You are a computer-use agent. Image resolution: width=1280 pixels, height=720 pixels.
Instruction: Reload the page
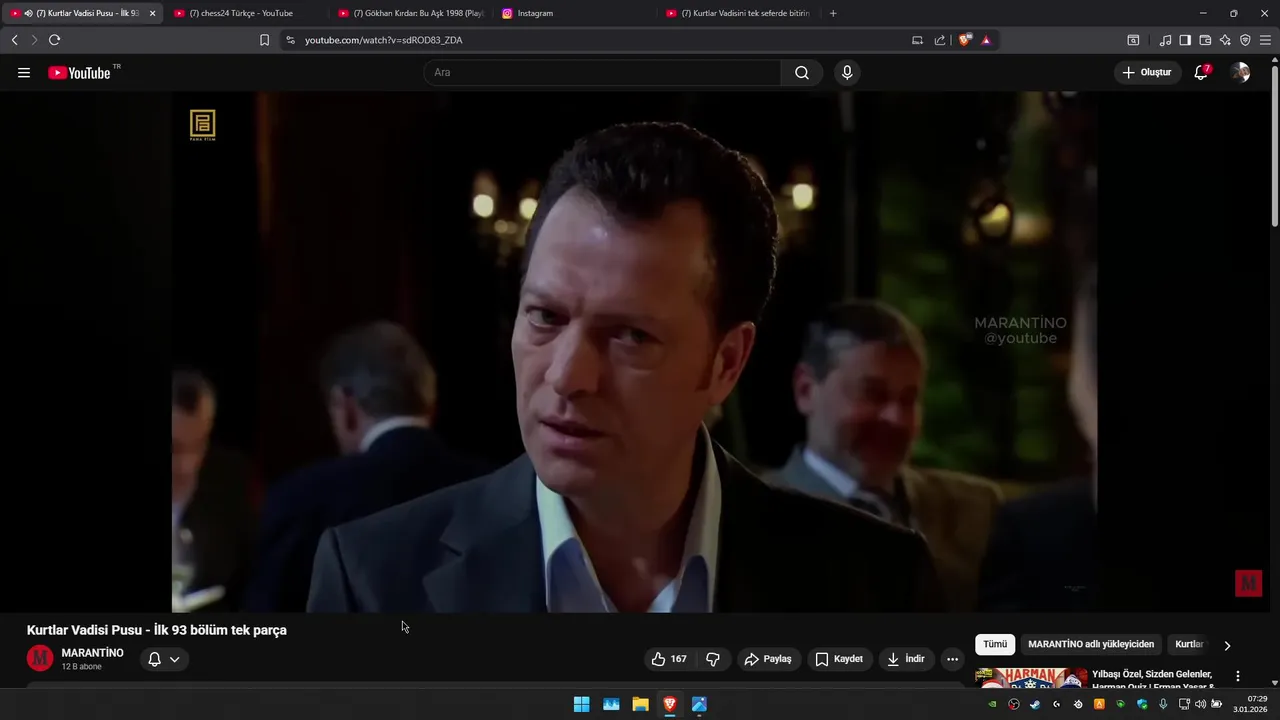(x=54, y=40)
